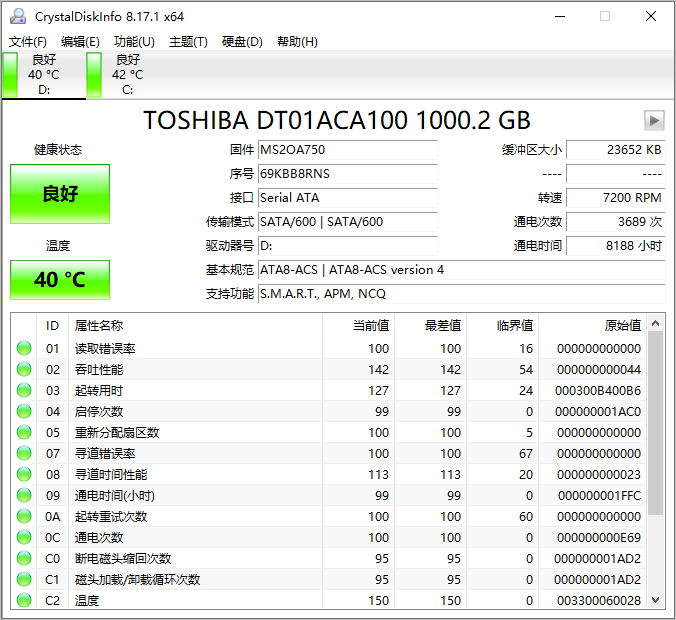The image size is (676, 620).
Task: Select the D: drive tab at 40 °C
Action: [44, 75]
